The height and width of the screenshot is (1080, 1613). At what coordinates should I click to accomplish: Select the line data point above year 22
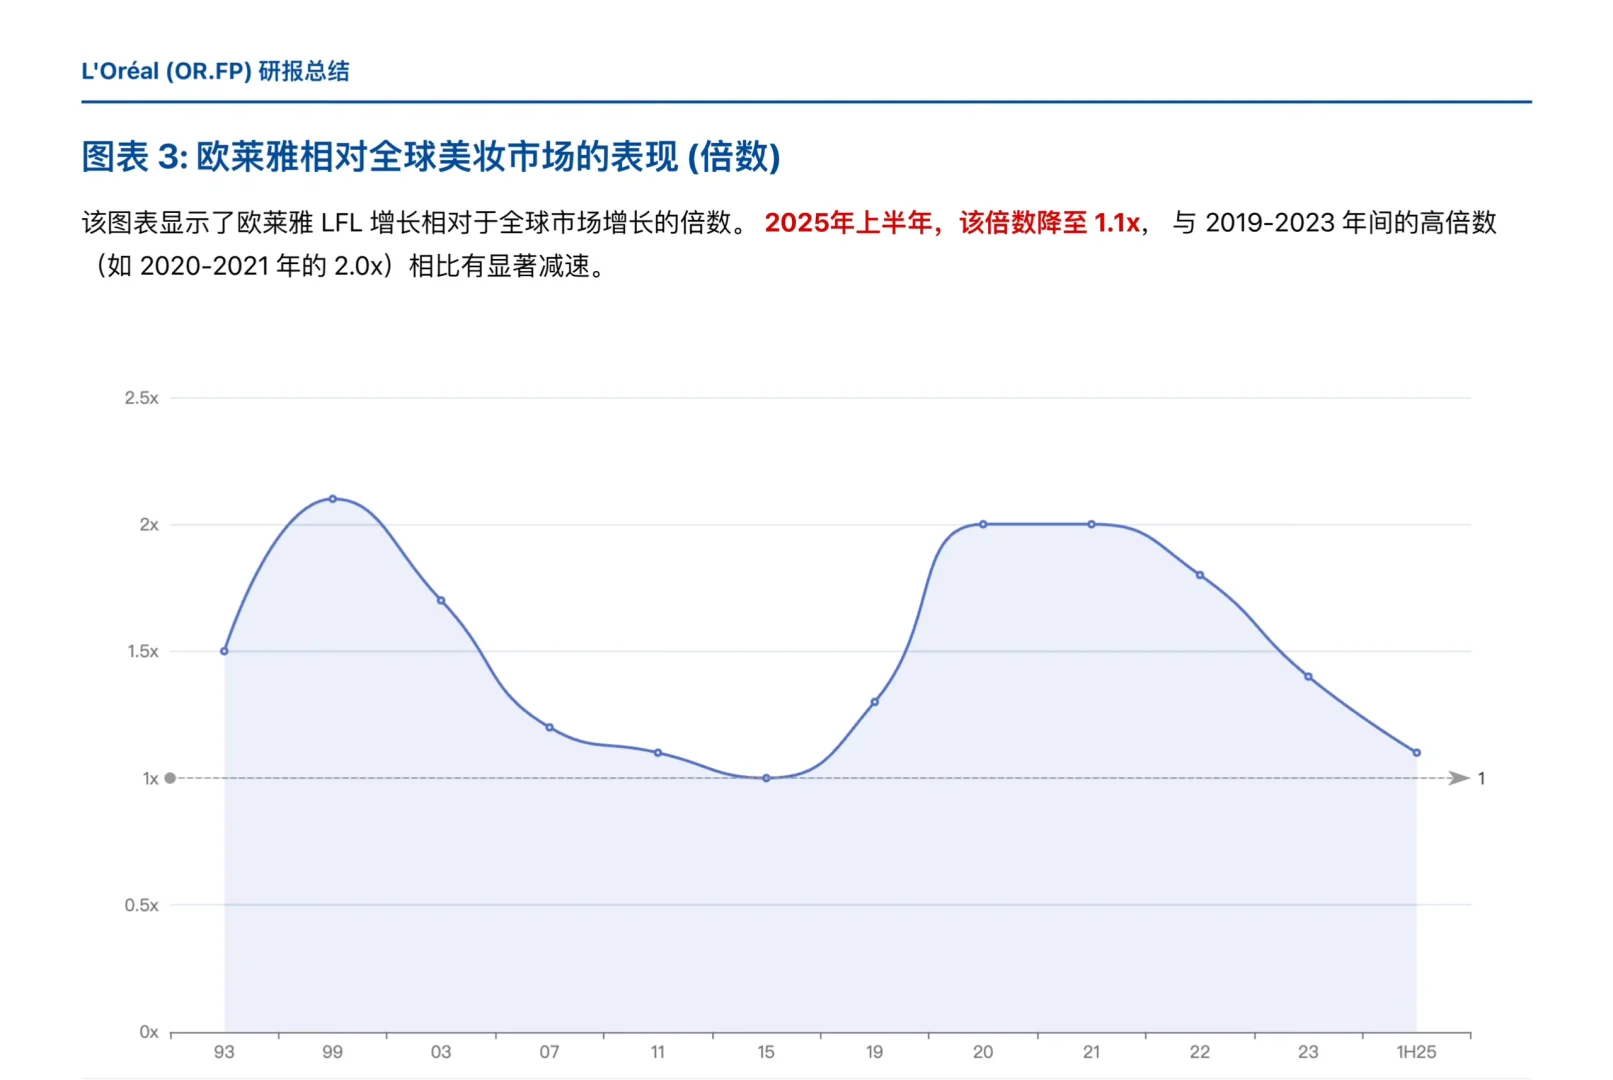point(1200,575)
